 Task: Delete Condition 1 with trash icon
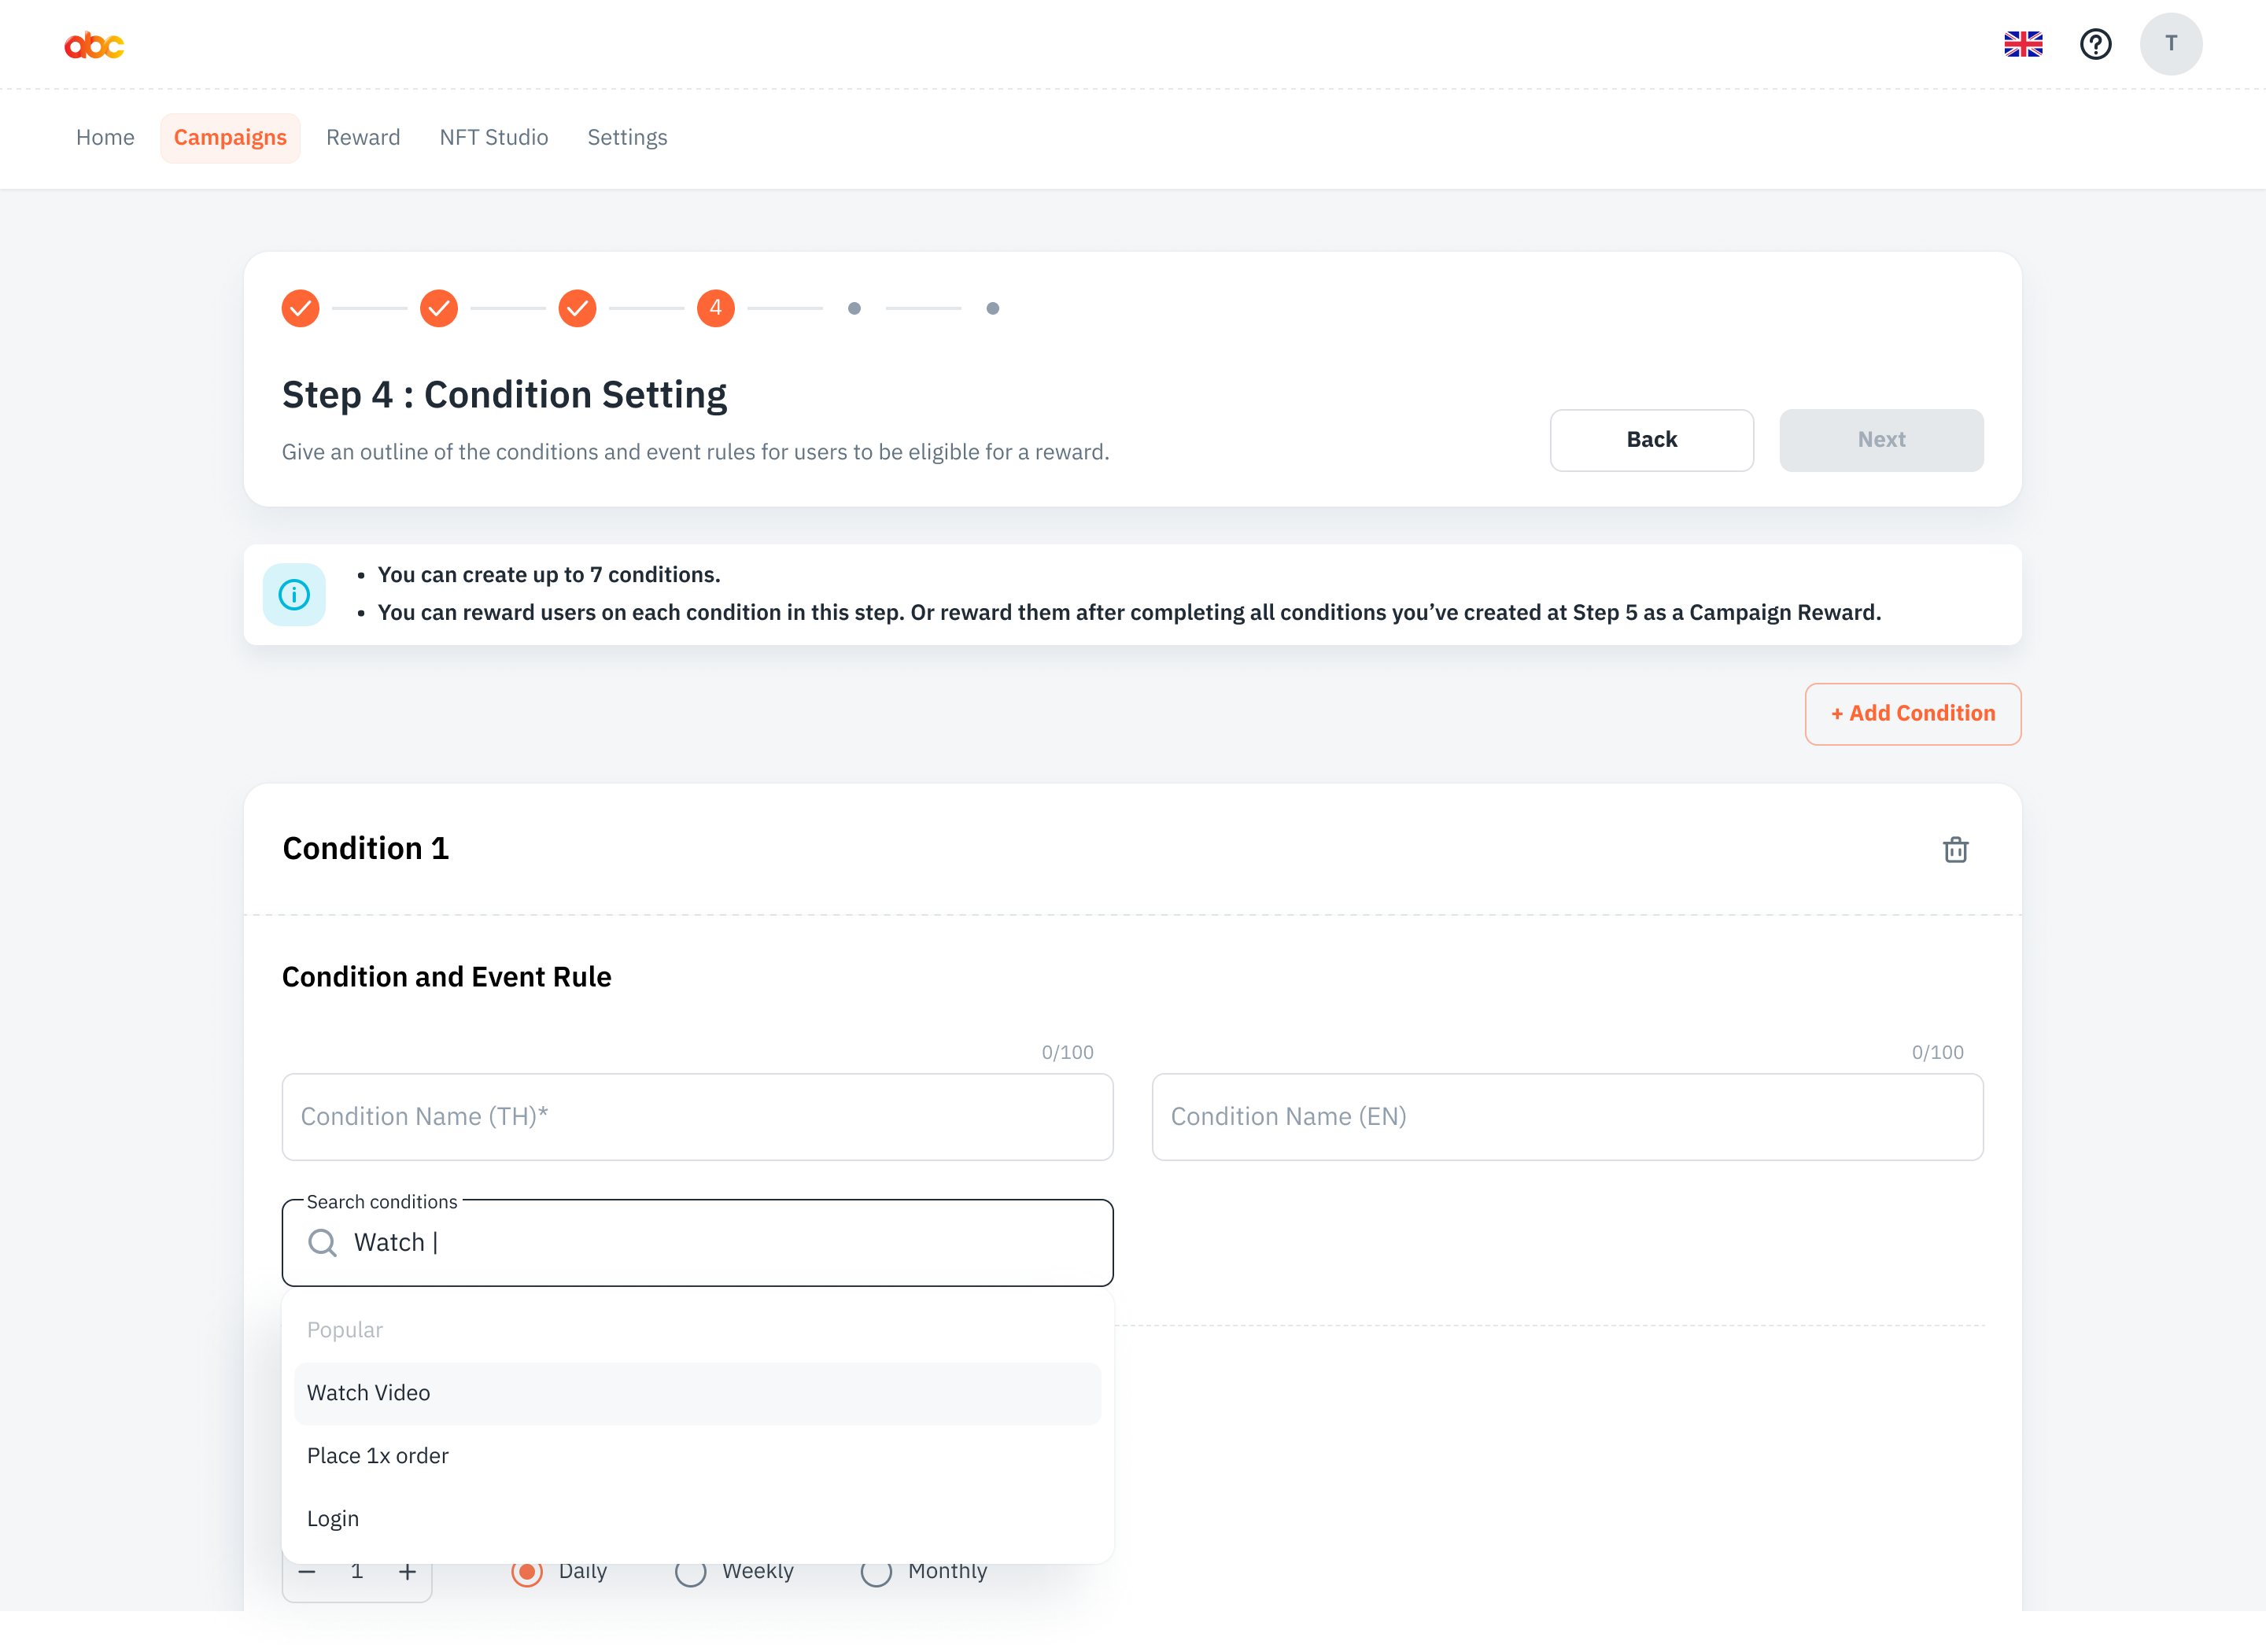click(x=1955, y=850)
